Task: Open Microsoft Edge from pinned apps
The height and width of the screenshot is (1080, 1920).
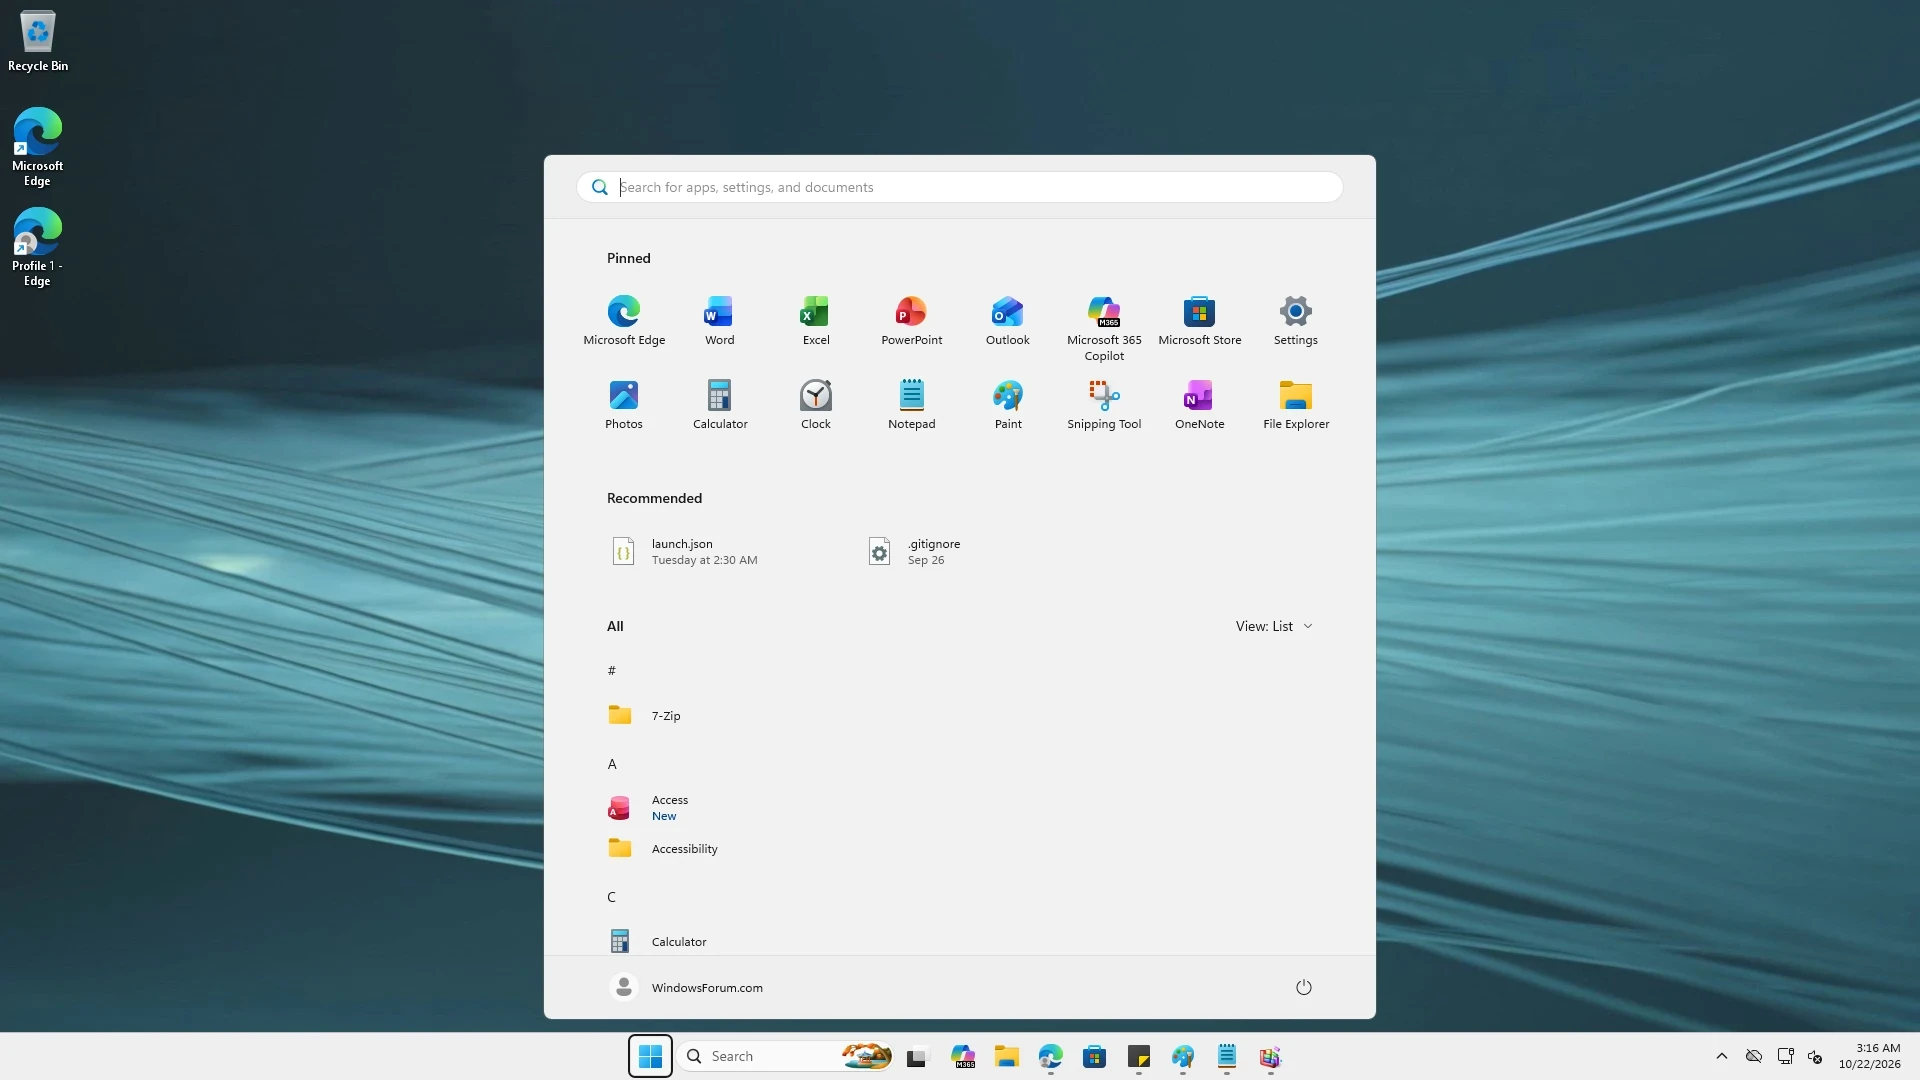Action: click(624, 321)
